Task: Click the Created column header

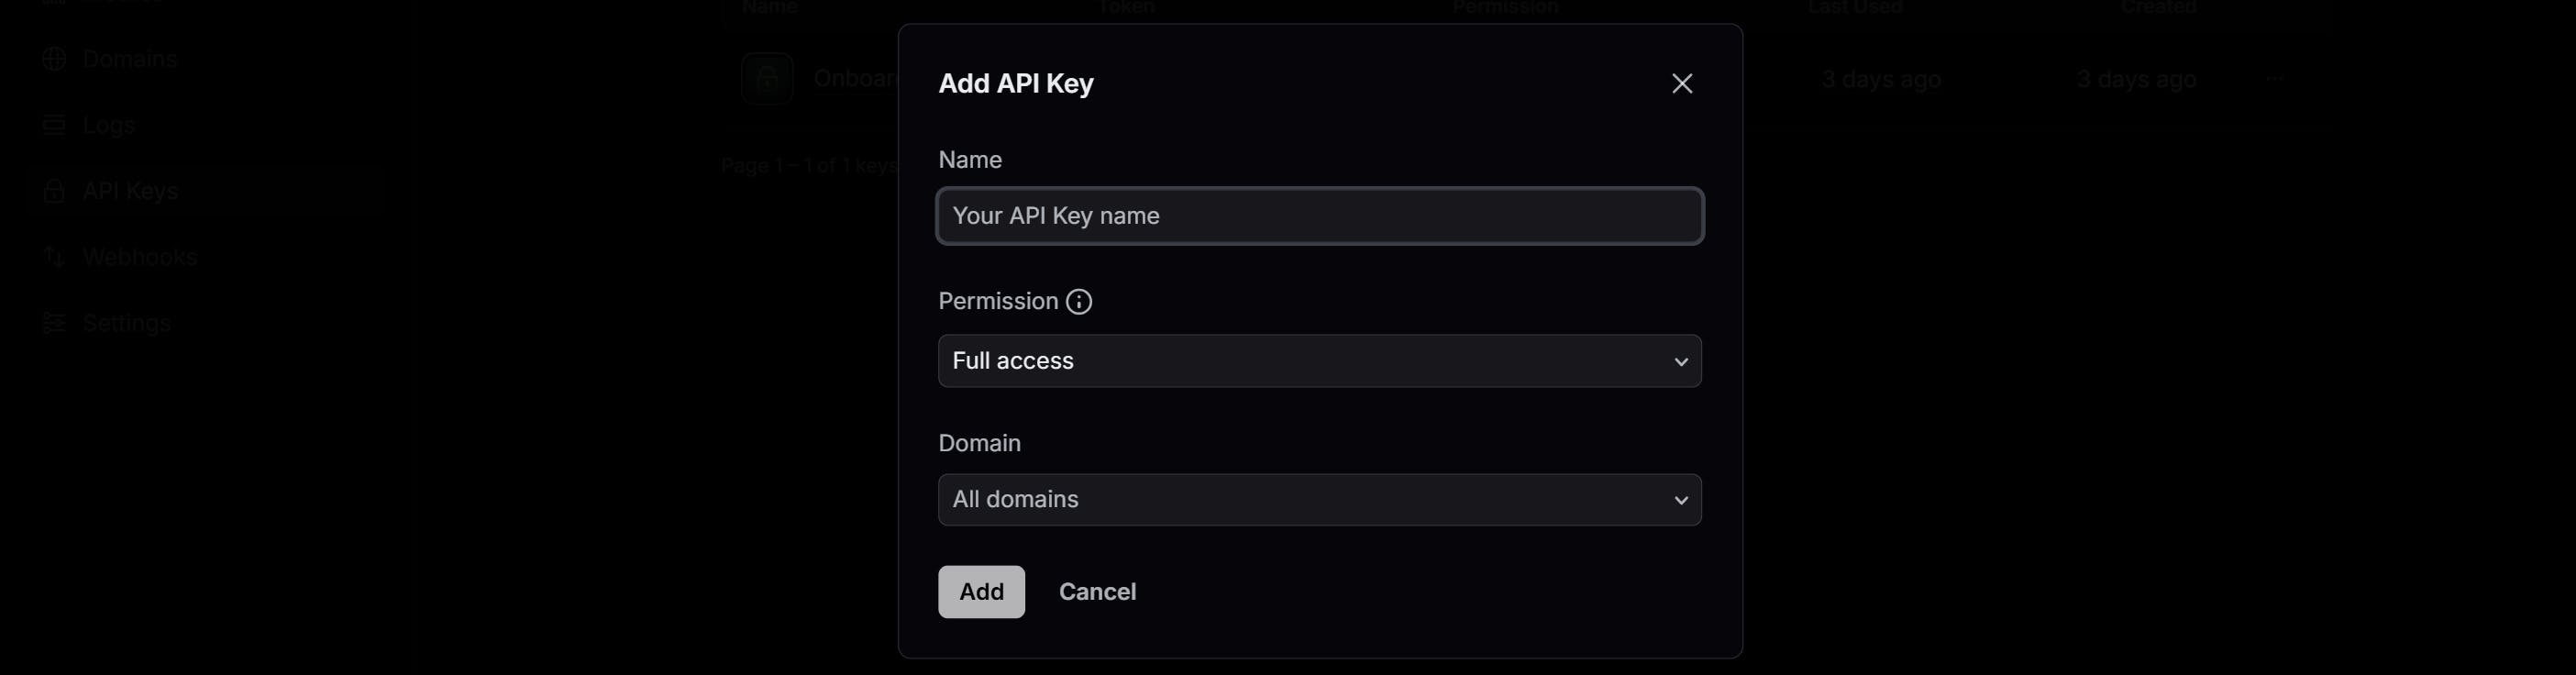Action: [x=2158, y=7]
